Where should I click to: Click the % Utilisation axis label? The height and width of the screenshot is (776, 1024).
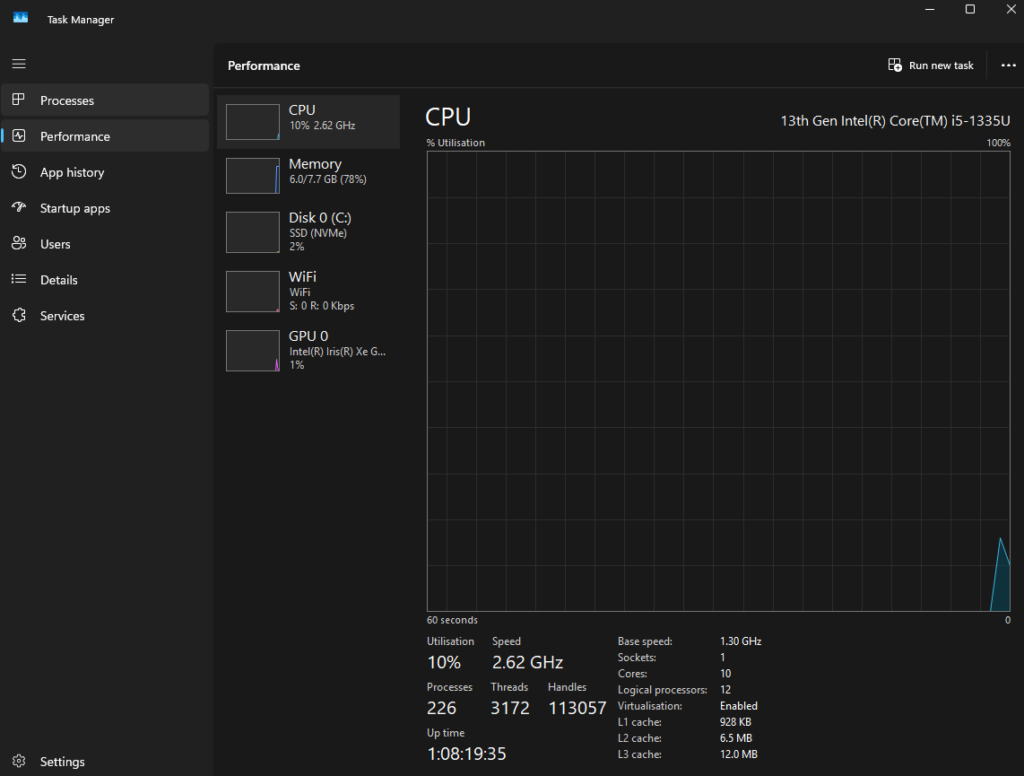(x=456, y=142)
